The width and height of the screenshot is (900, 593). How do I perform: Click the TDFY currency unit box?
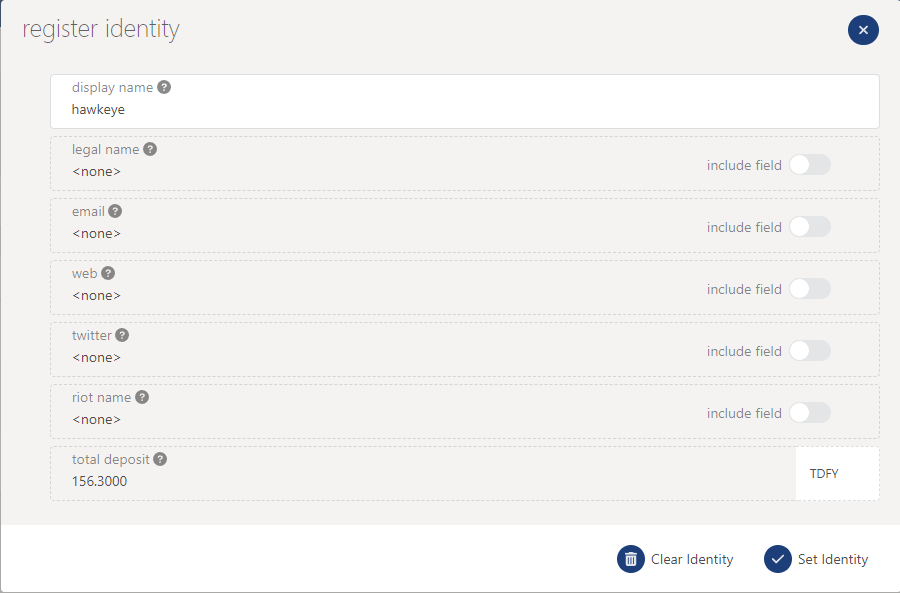837,474
